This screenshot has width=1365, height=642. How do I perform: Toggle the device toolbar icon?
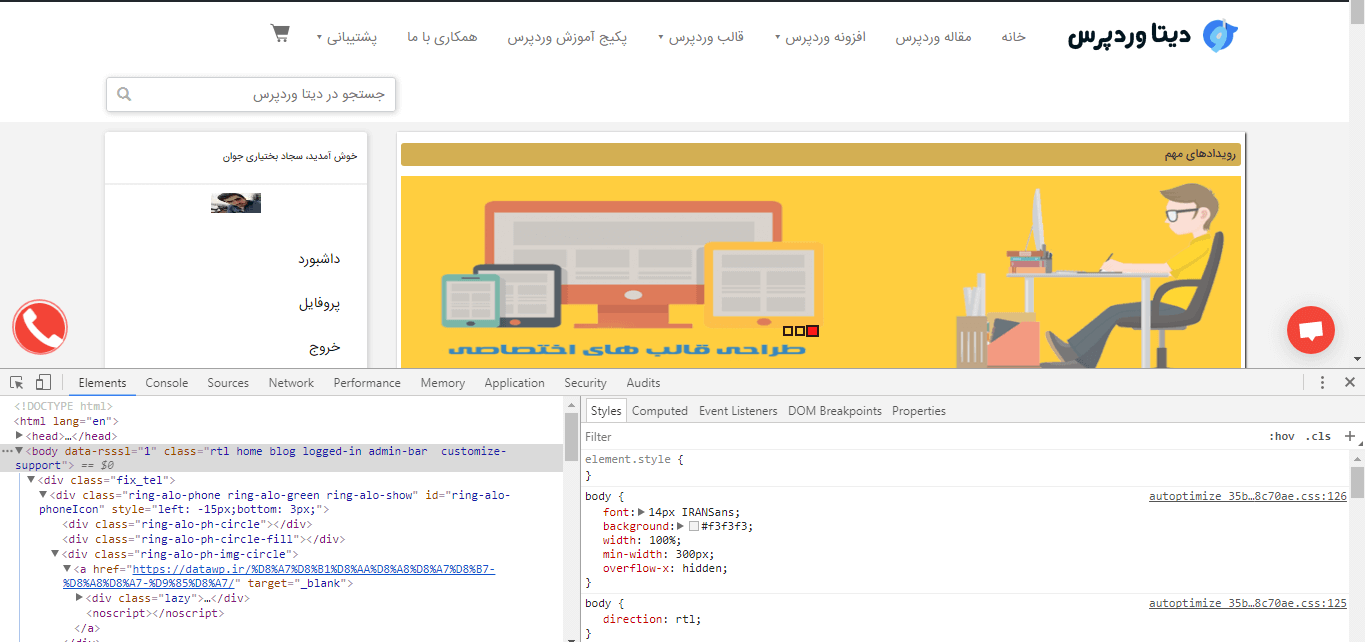[43, 383]
